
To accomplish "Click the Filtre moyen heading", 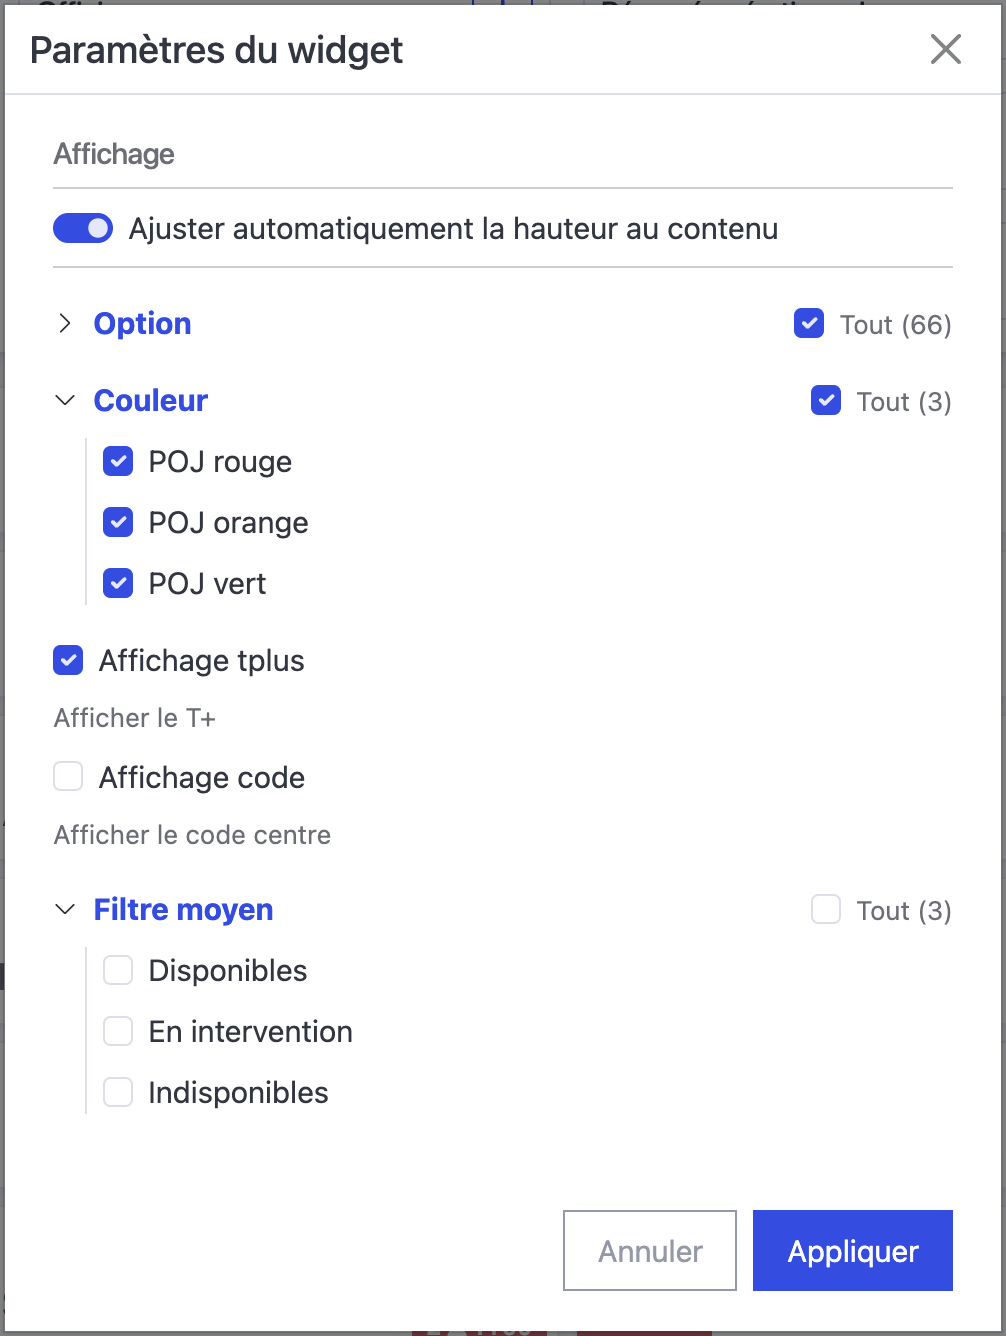I will [183, 910].
